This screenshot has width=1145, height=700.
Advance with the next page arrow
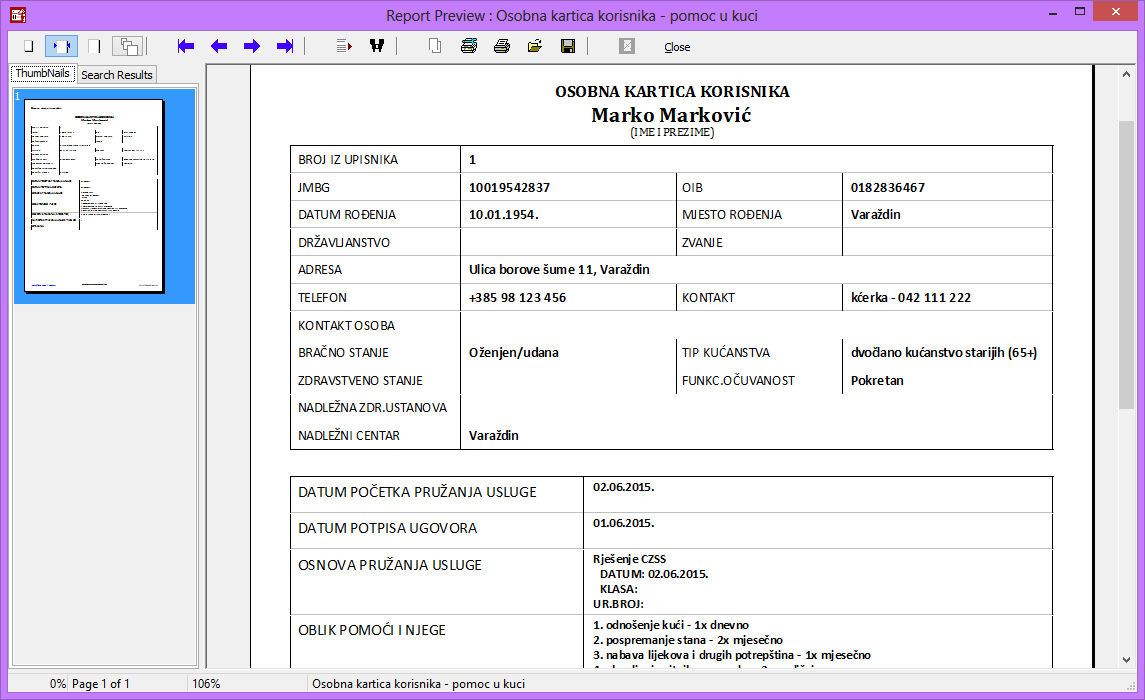(x=252, y=46)
